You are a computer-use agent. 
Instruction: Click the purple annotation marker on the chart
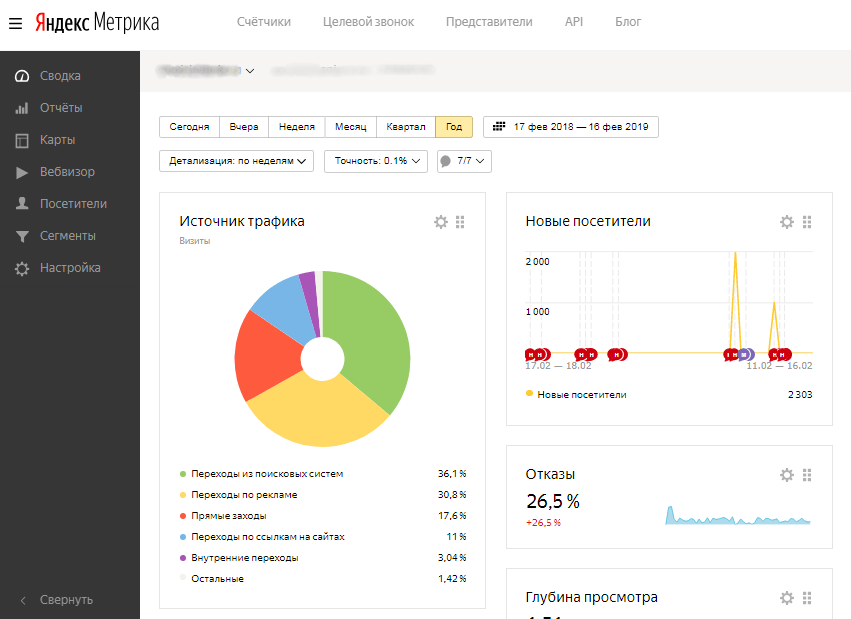(x=746, y=355)
